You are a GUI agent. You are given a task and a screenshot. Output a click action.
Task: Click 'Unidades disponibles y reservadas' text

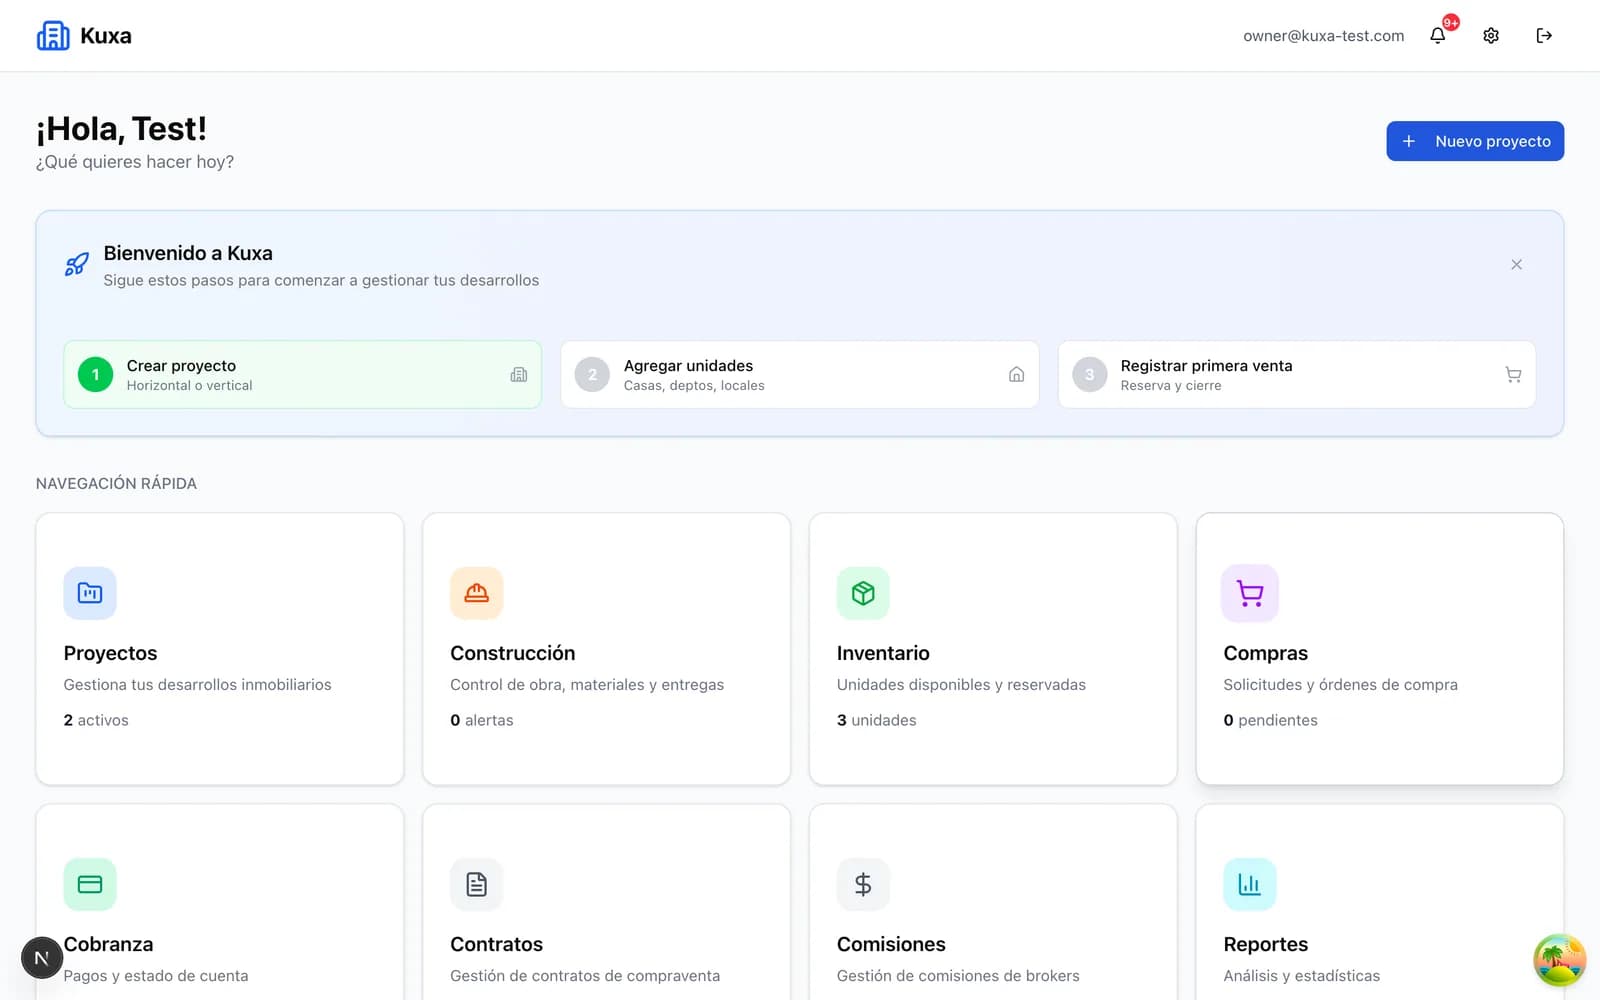961,685
